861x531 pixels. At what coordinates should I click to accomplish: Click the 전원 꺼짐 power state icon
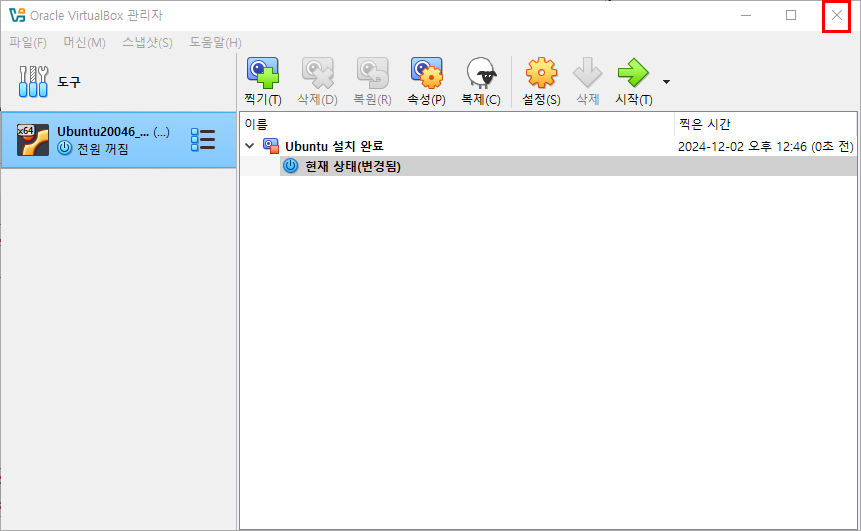tap(65, 148)
